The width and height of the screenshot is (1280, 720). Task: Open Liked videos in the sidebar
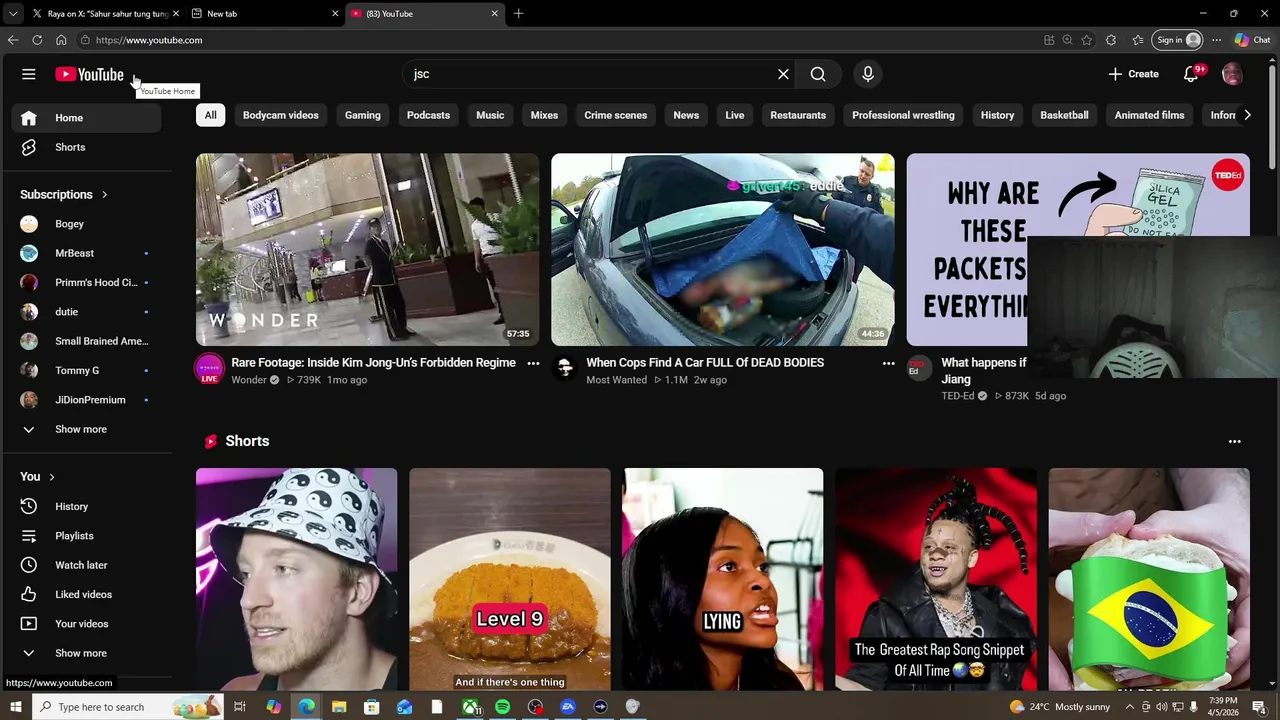(x=87, y=594)
